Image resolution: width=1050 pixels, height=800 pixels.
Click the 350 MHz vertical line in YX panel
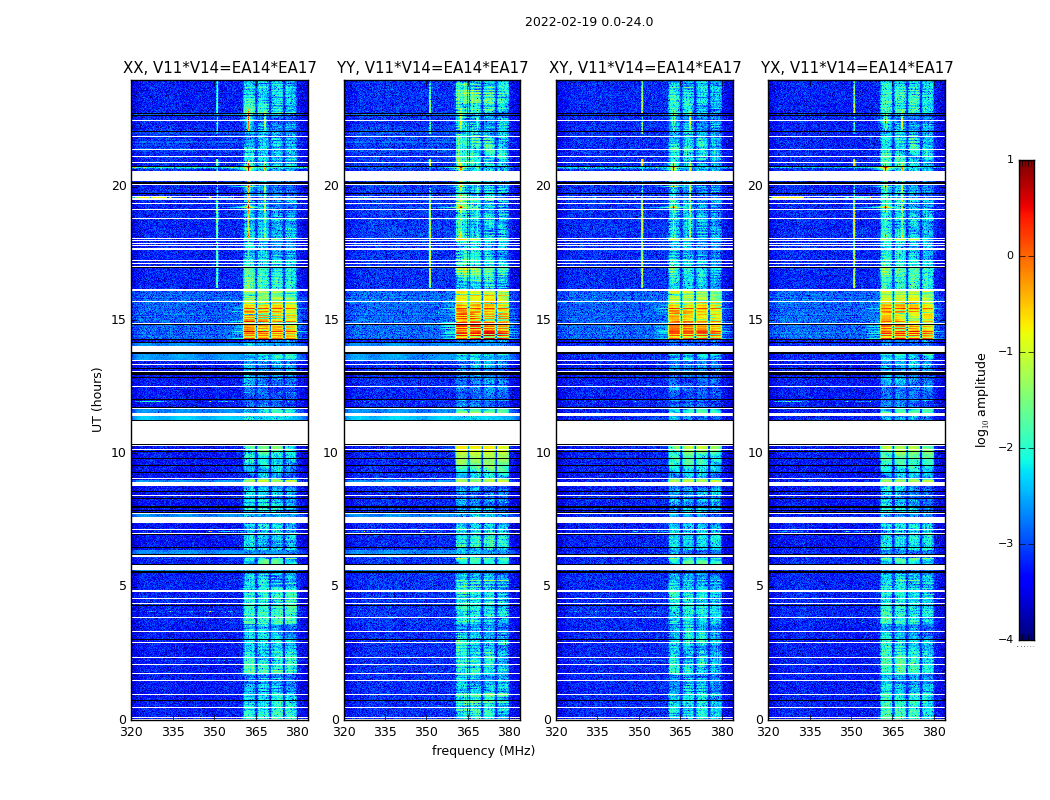click(854, 185)
